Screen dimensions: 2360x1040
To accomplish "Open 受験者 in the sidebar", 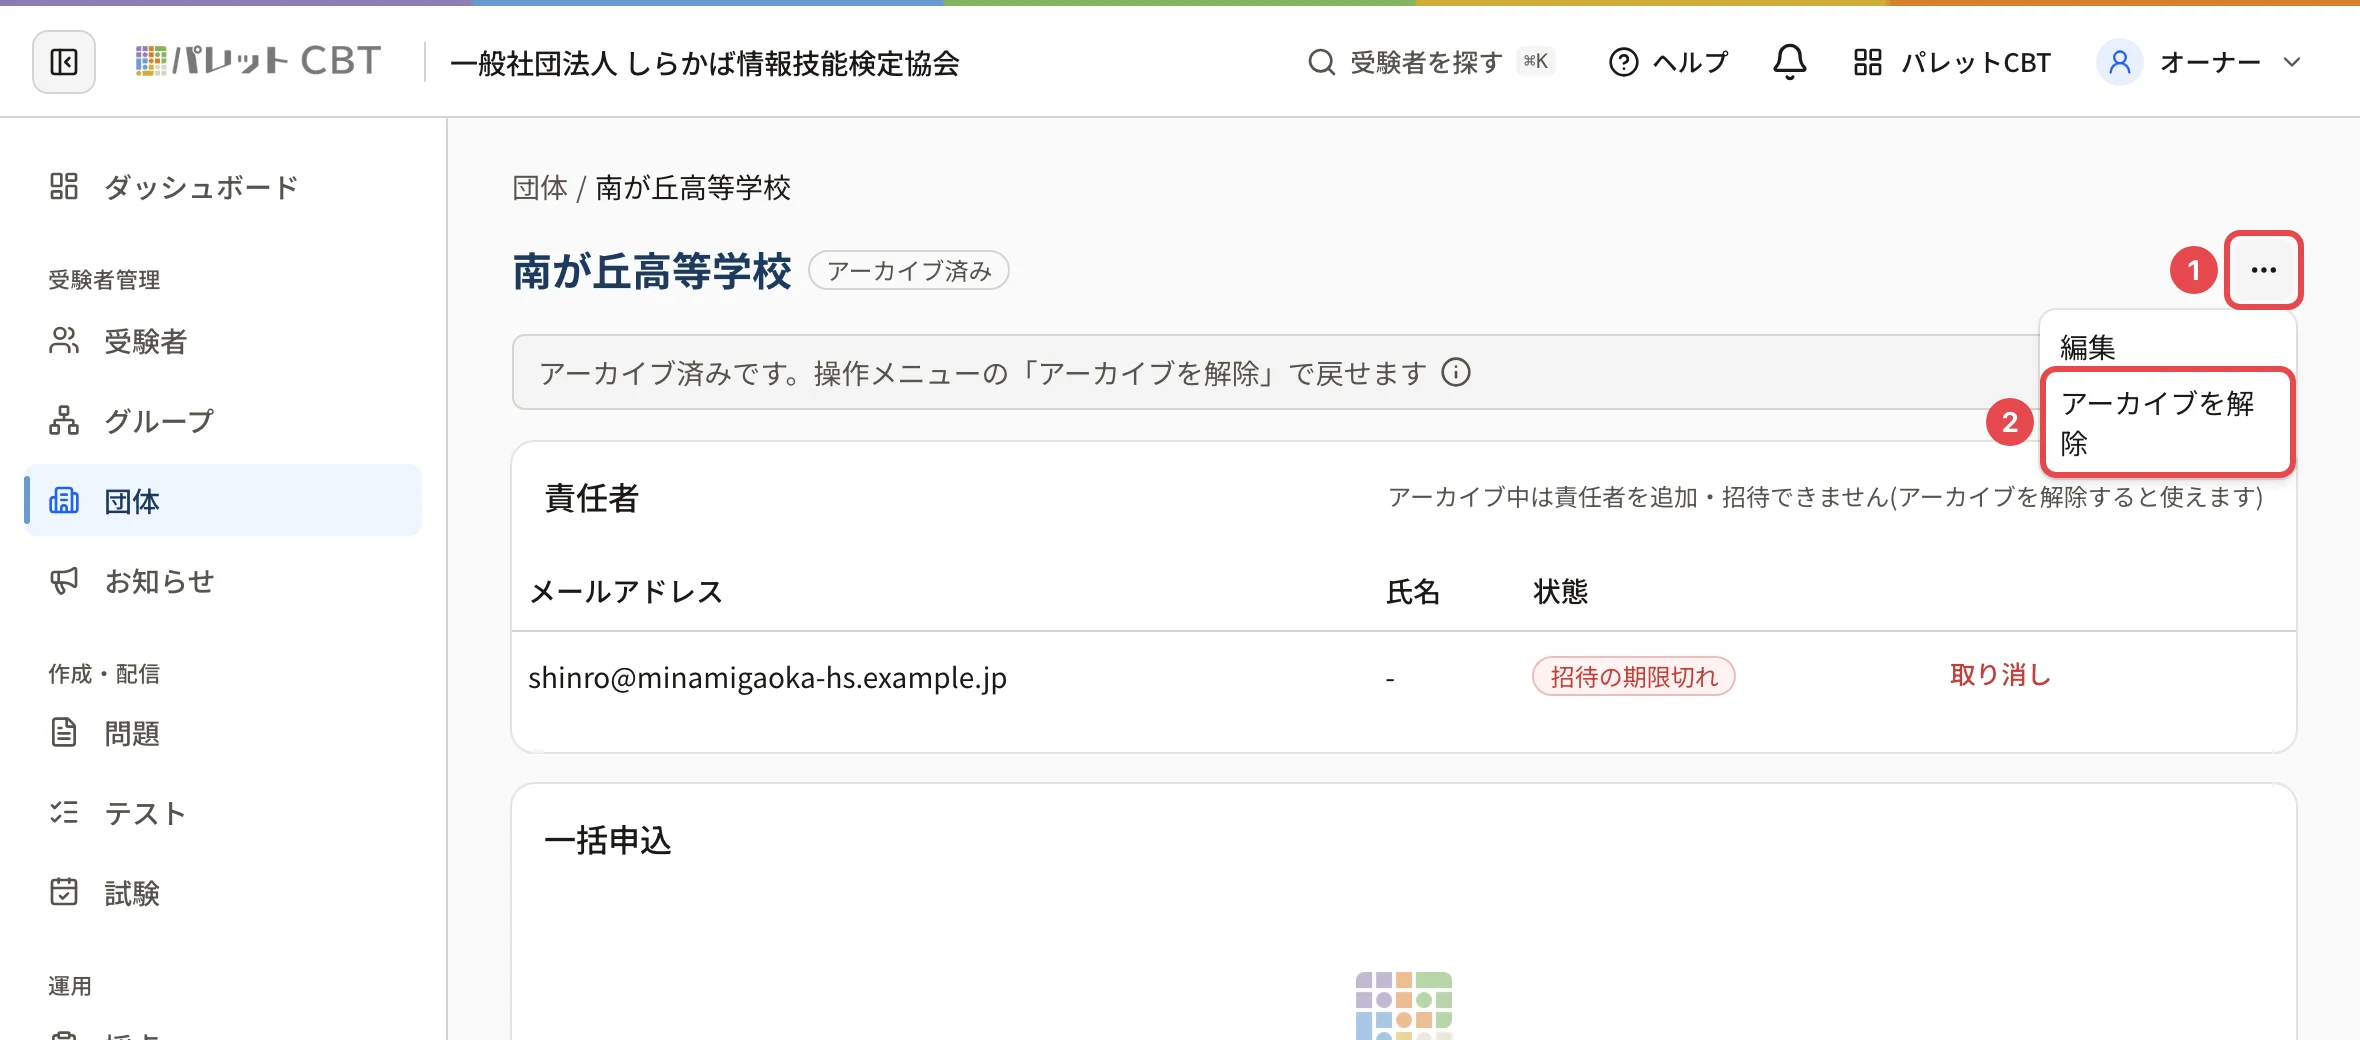I will pyautogui.click(x=223, y=341).
